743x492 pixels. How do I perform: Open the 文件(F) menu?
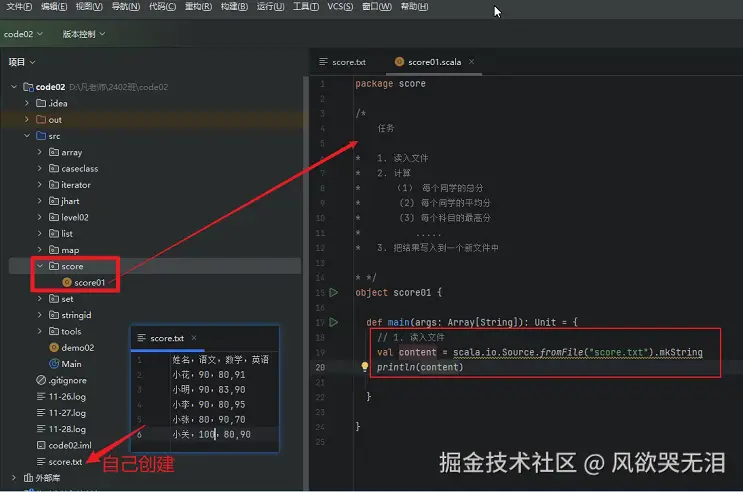(19, 7)
